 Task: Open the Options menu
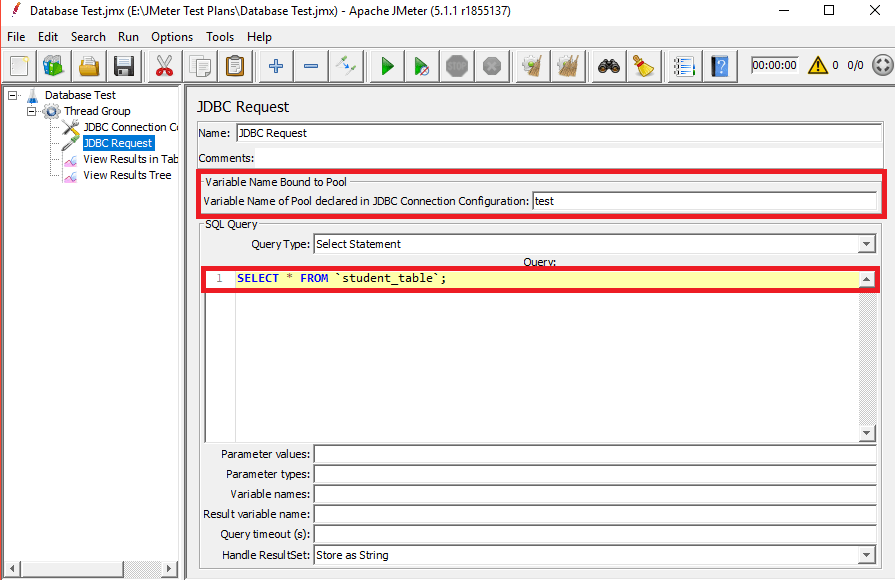coord(172,37)
